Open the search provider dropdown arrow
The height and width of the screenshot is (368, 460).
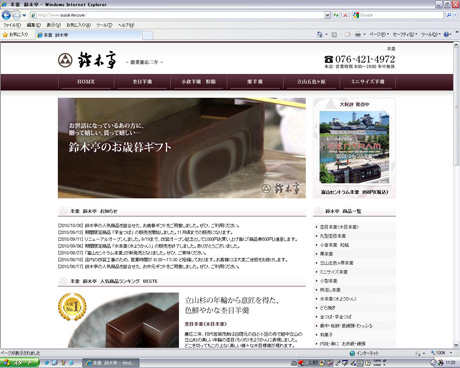(455, 15)
